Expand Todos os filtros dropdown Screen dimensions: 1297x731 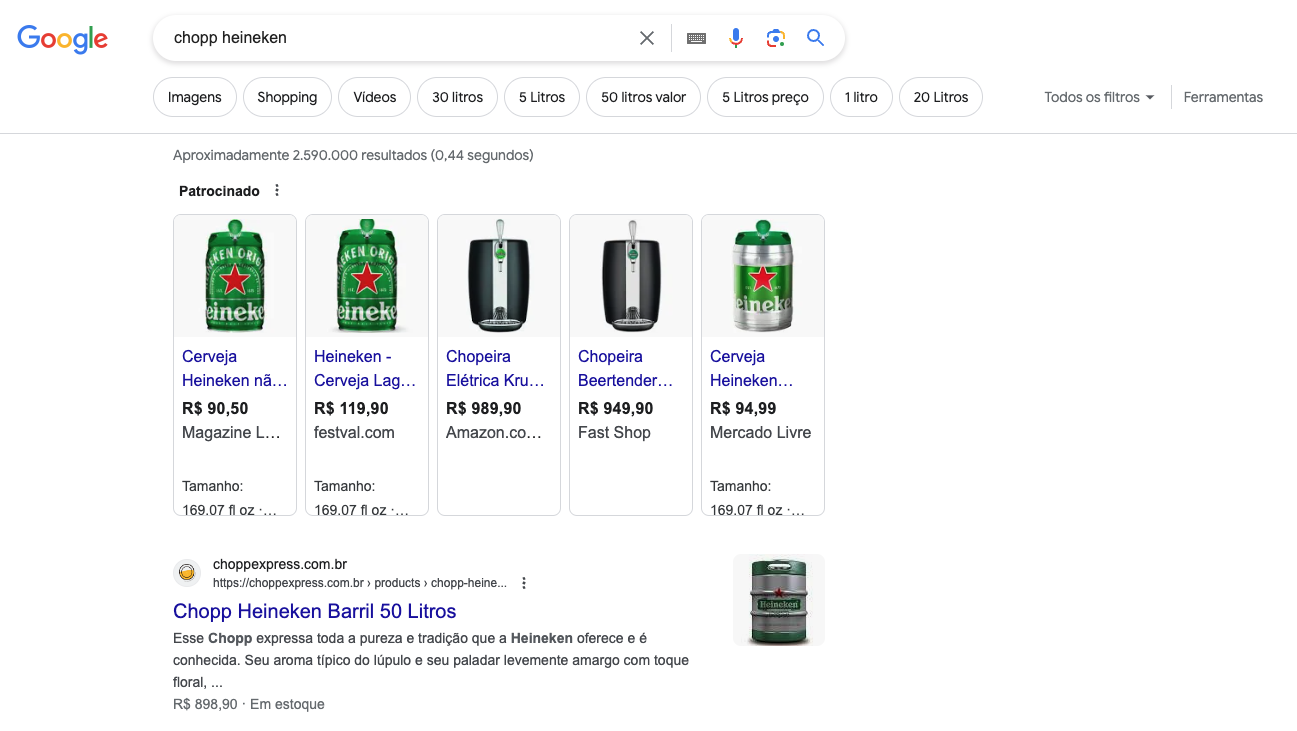coord(1098,97)
